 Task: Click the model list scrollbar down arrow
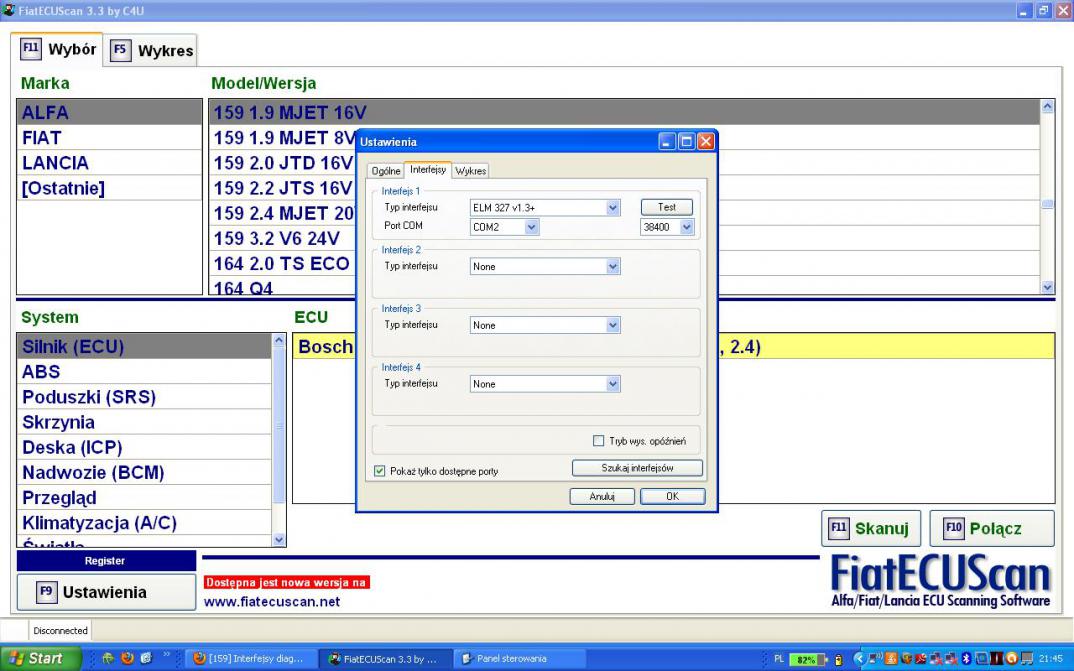[x=1047, y=288]
